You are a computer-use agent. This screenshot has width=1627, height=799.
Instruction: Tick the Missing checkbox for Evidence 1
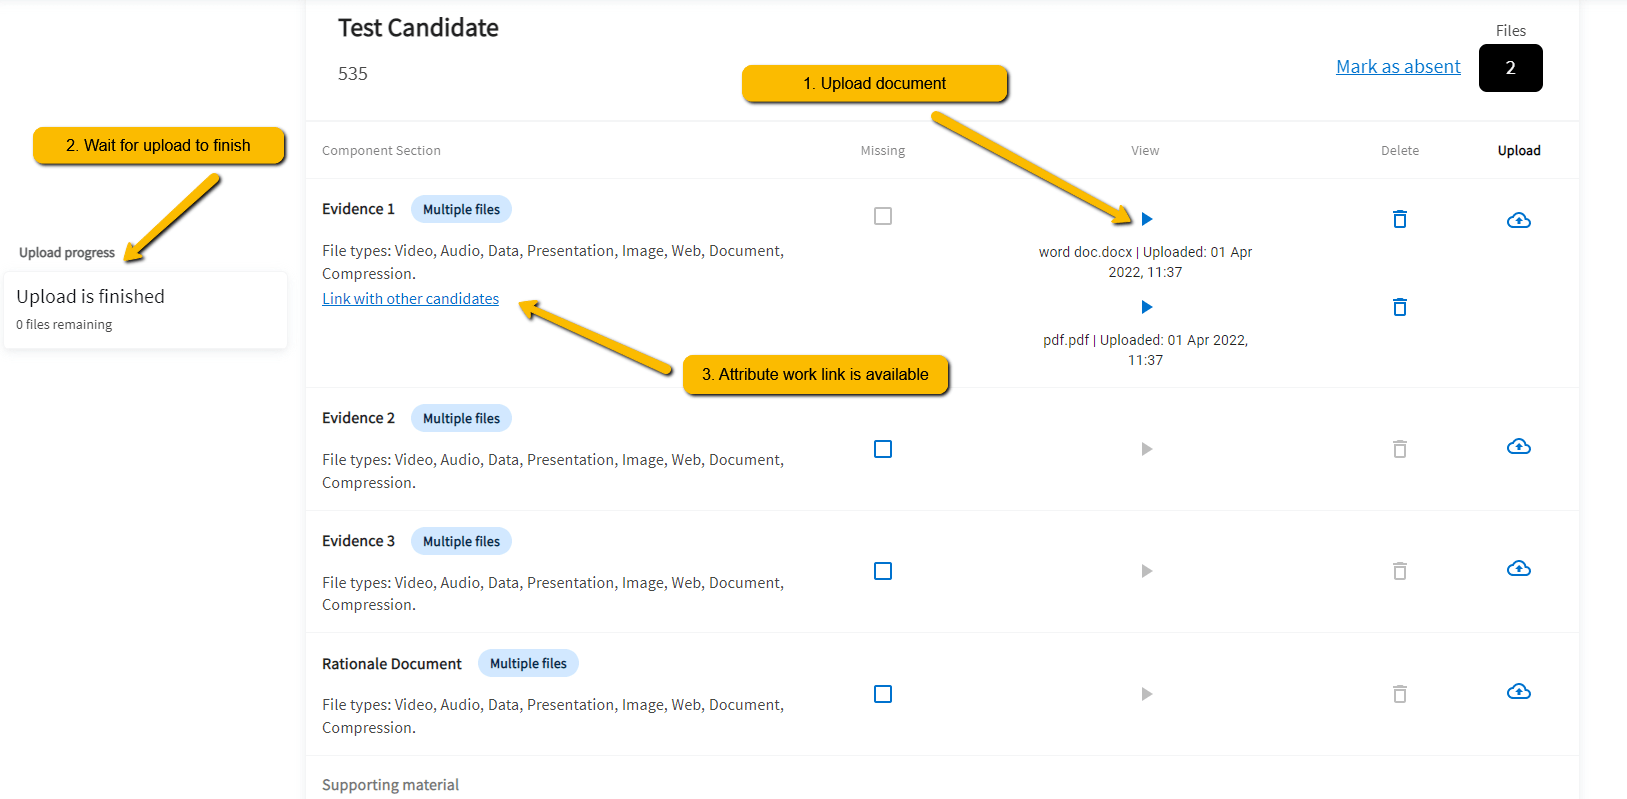(883, 216)
